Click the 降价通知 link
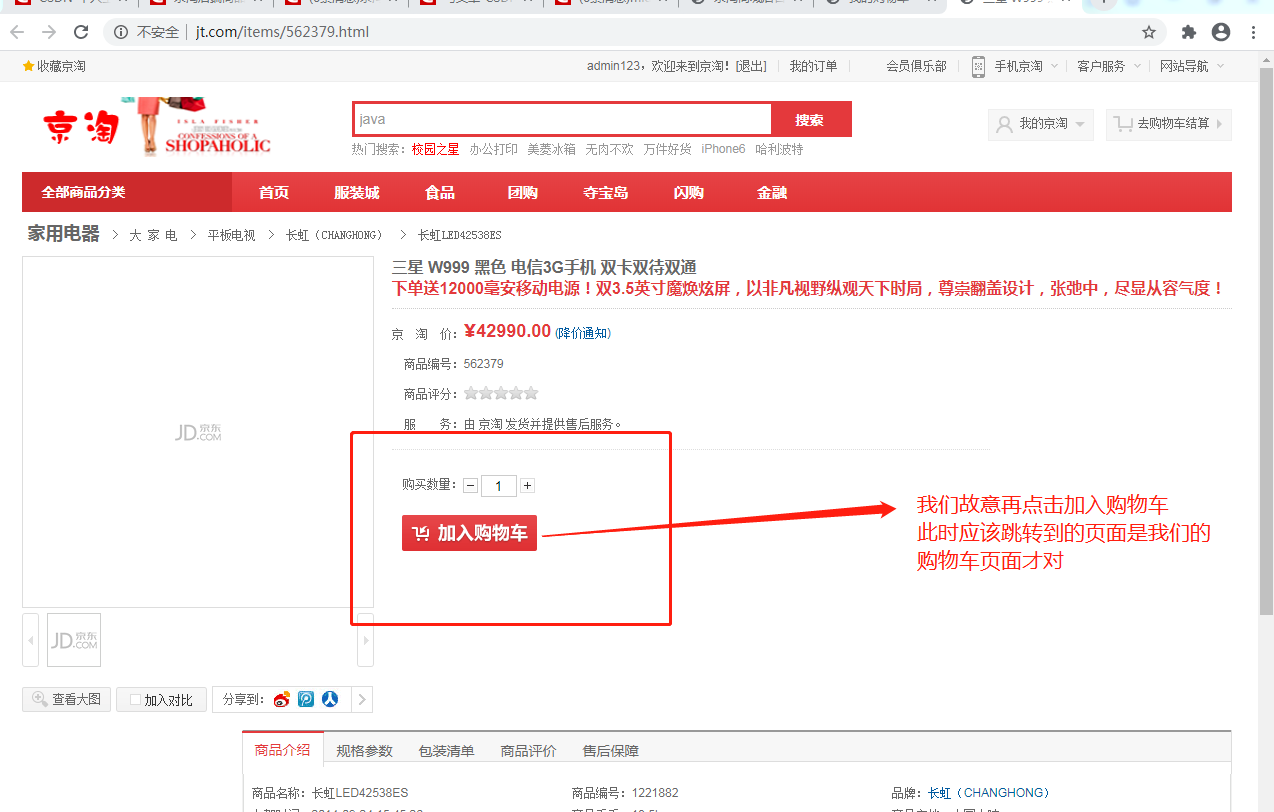This screenshot has height=812, width=1274. [x=583, y=333]
